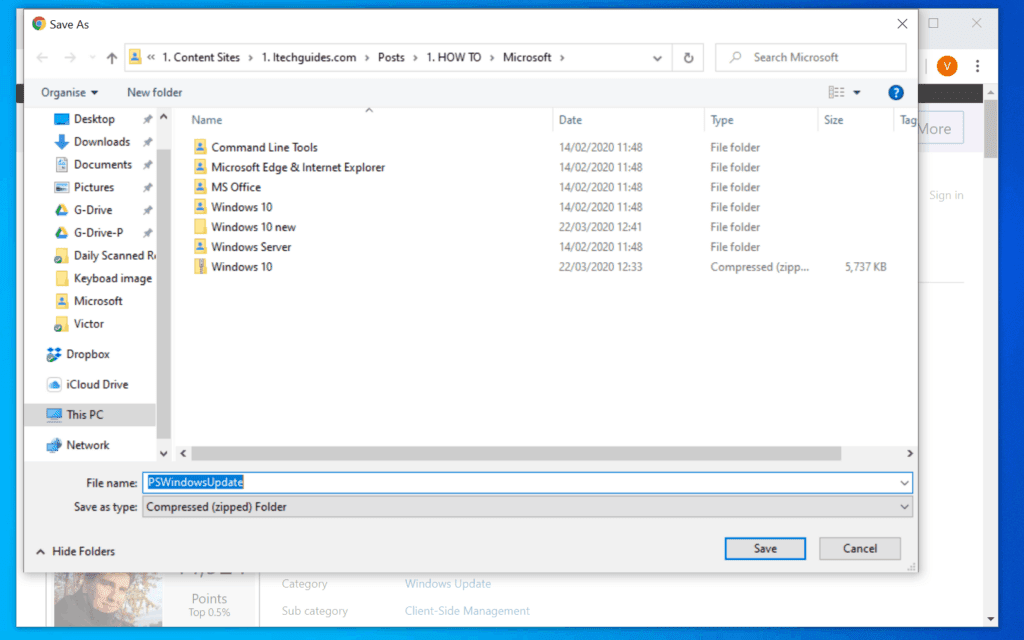Select Desktop in the navigation pane

94,119
